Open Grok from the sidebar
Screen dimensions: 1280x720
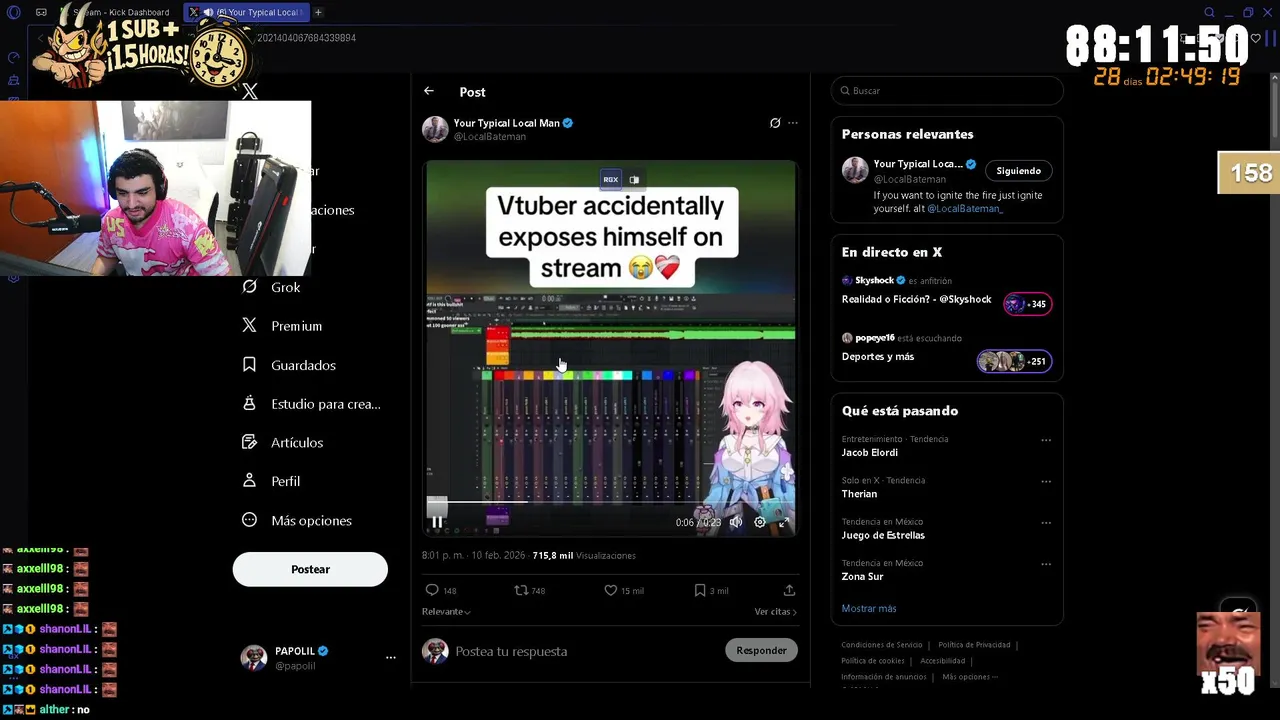pos(272,287)
